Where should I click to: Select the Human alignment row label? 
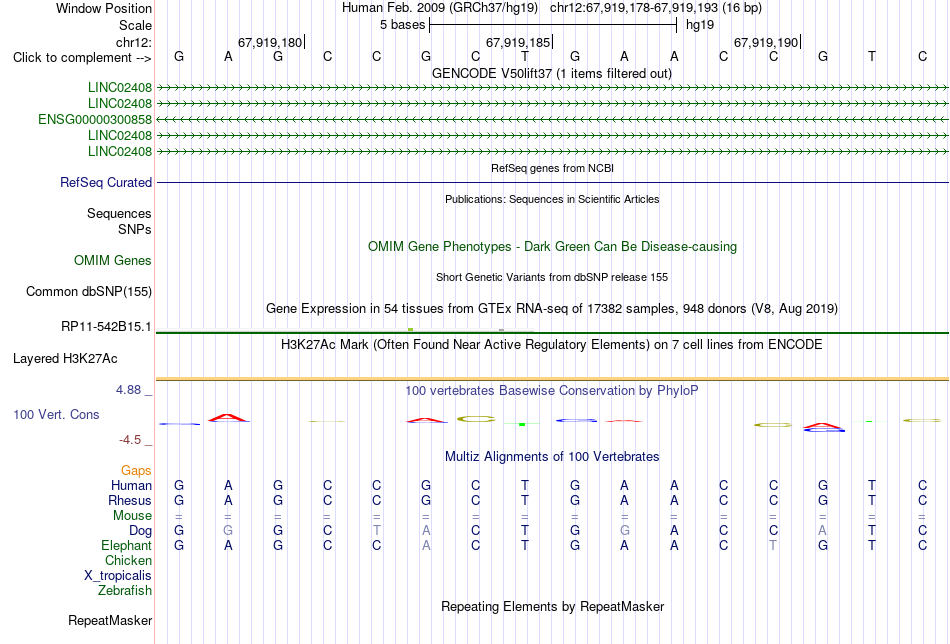pos(131,486)
